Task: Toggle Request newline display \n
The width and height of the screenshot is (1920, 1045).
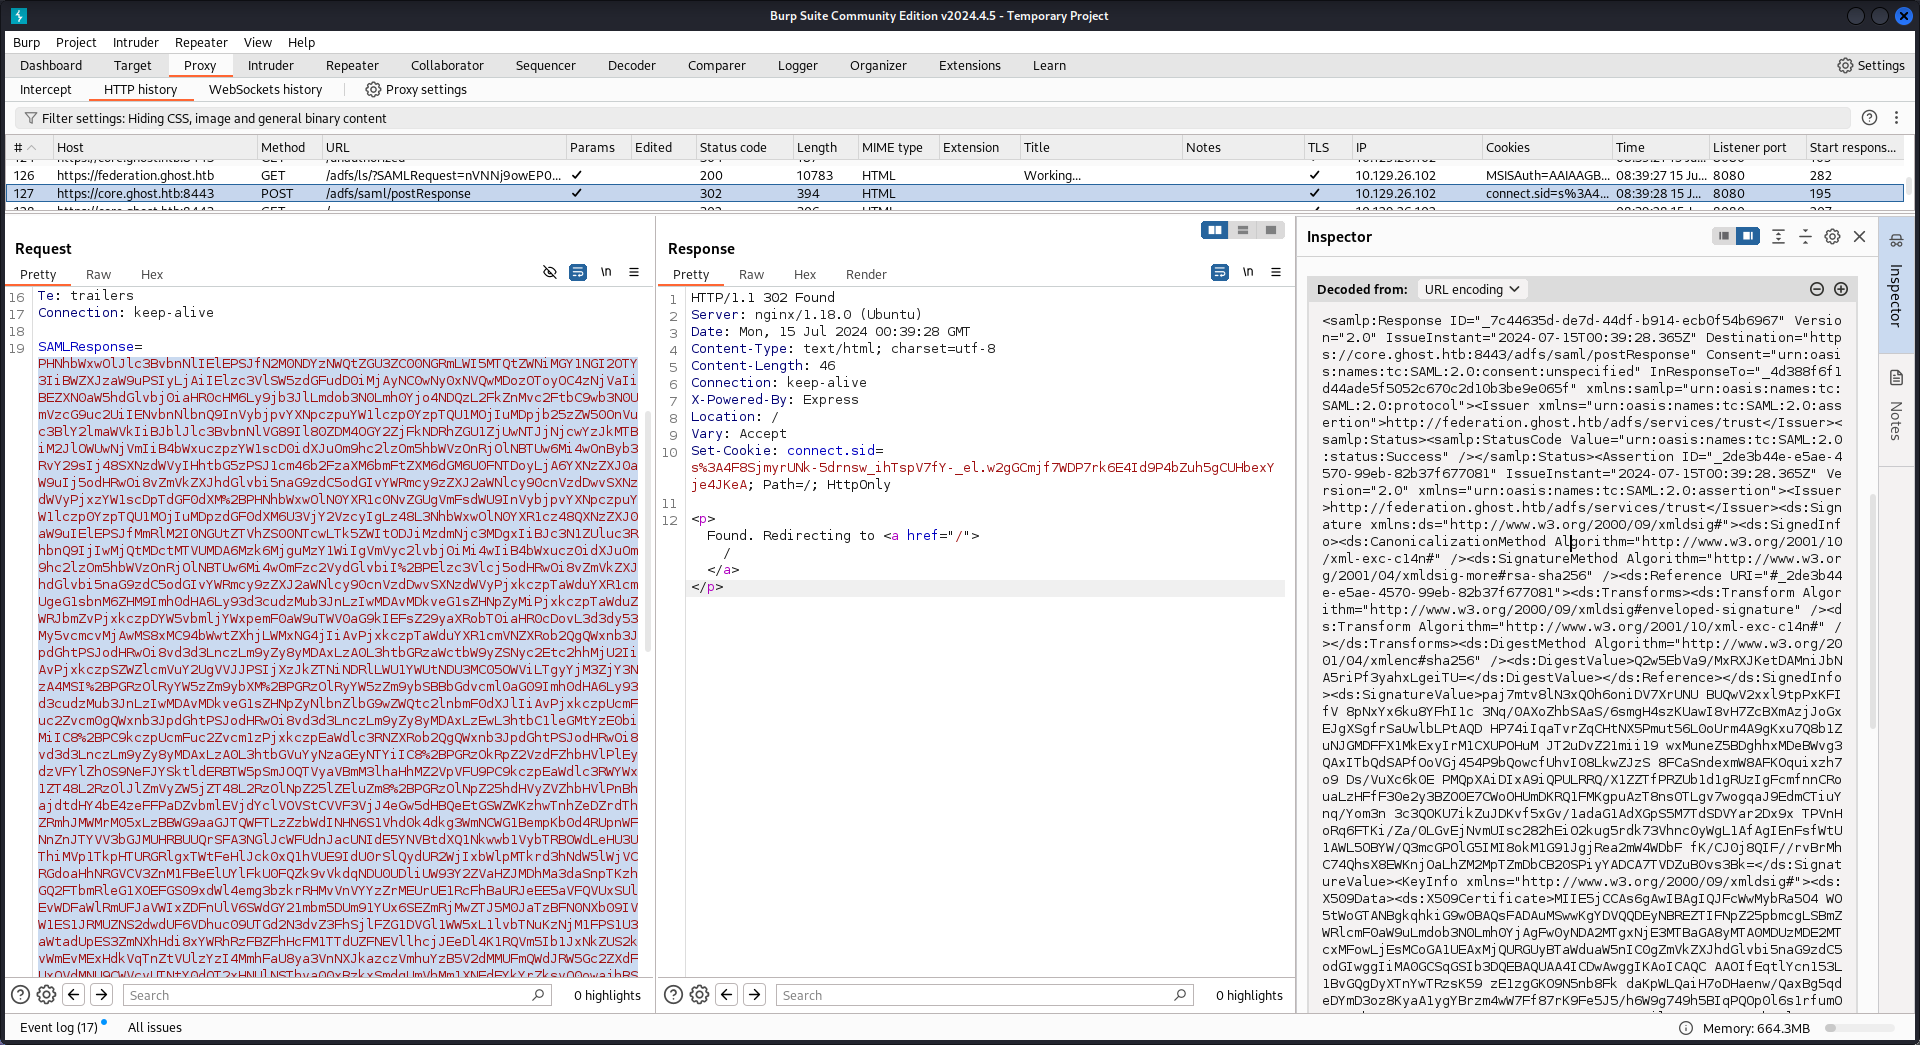Action: tap(606, 272)
